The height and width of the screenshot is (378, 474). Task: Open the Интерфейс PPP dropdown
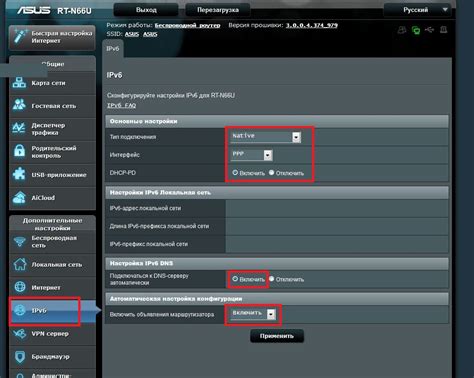click(252, 155)
